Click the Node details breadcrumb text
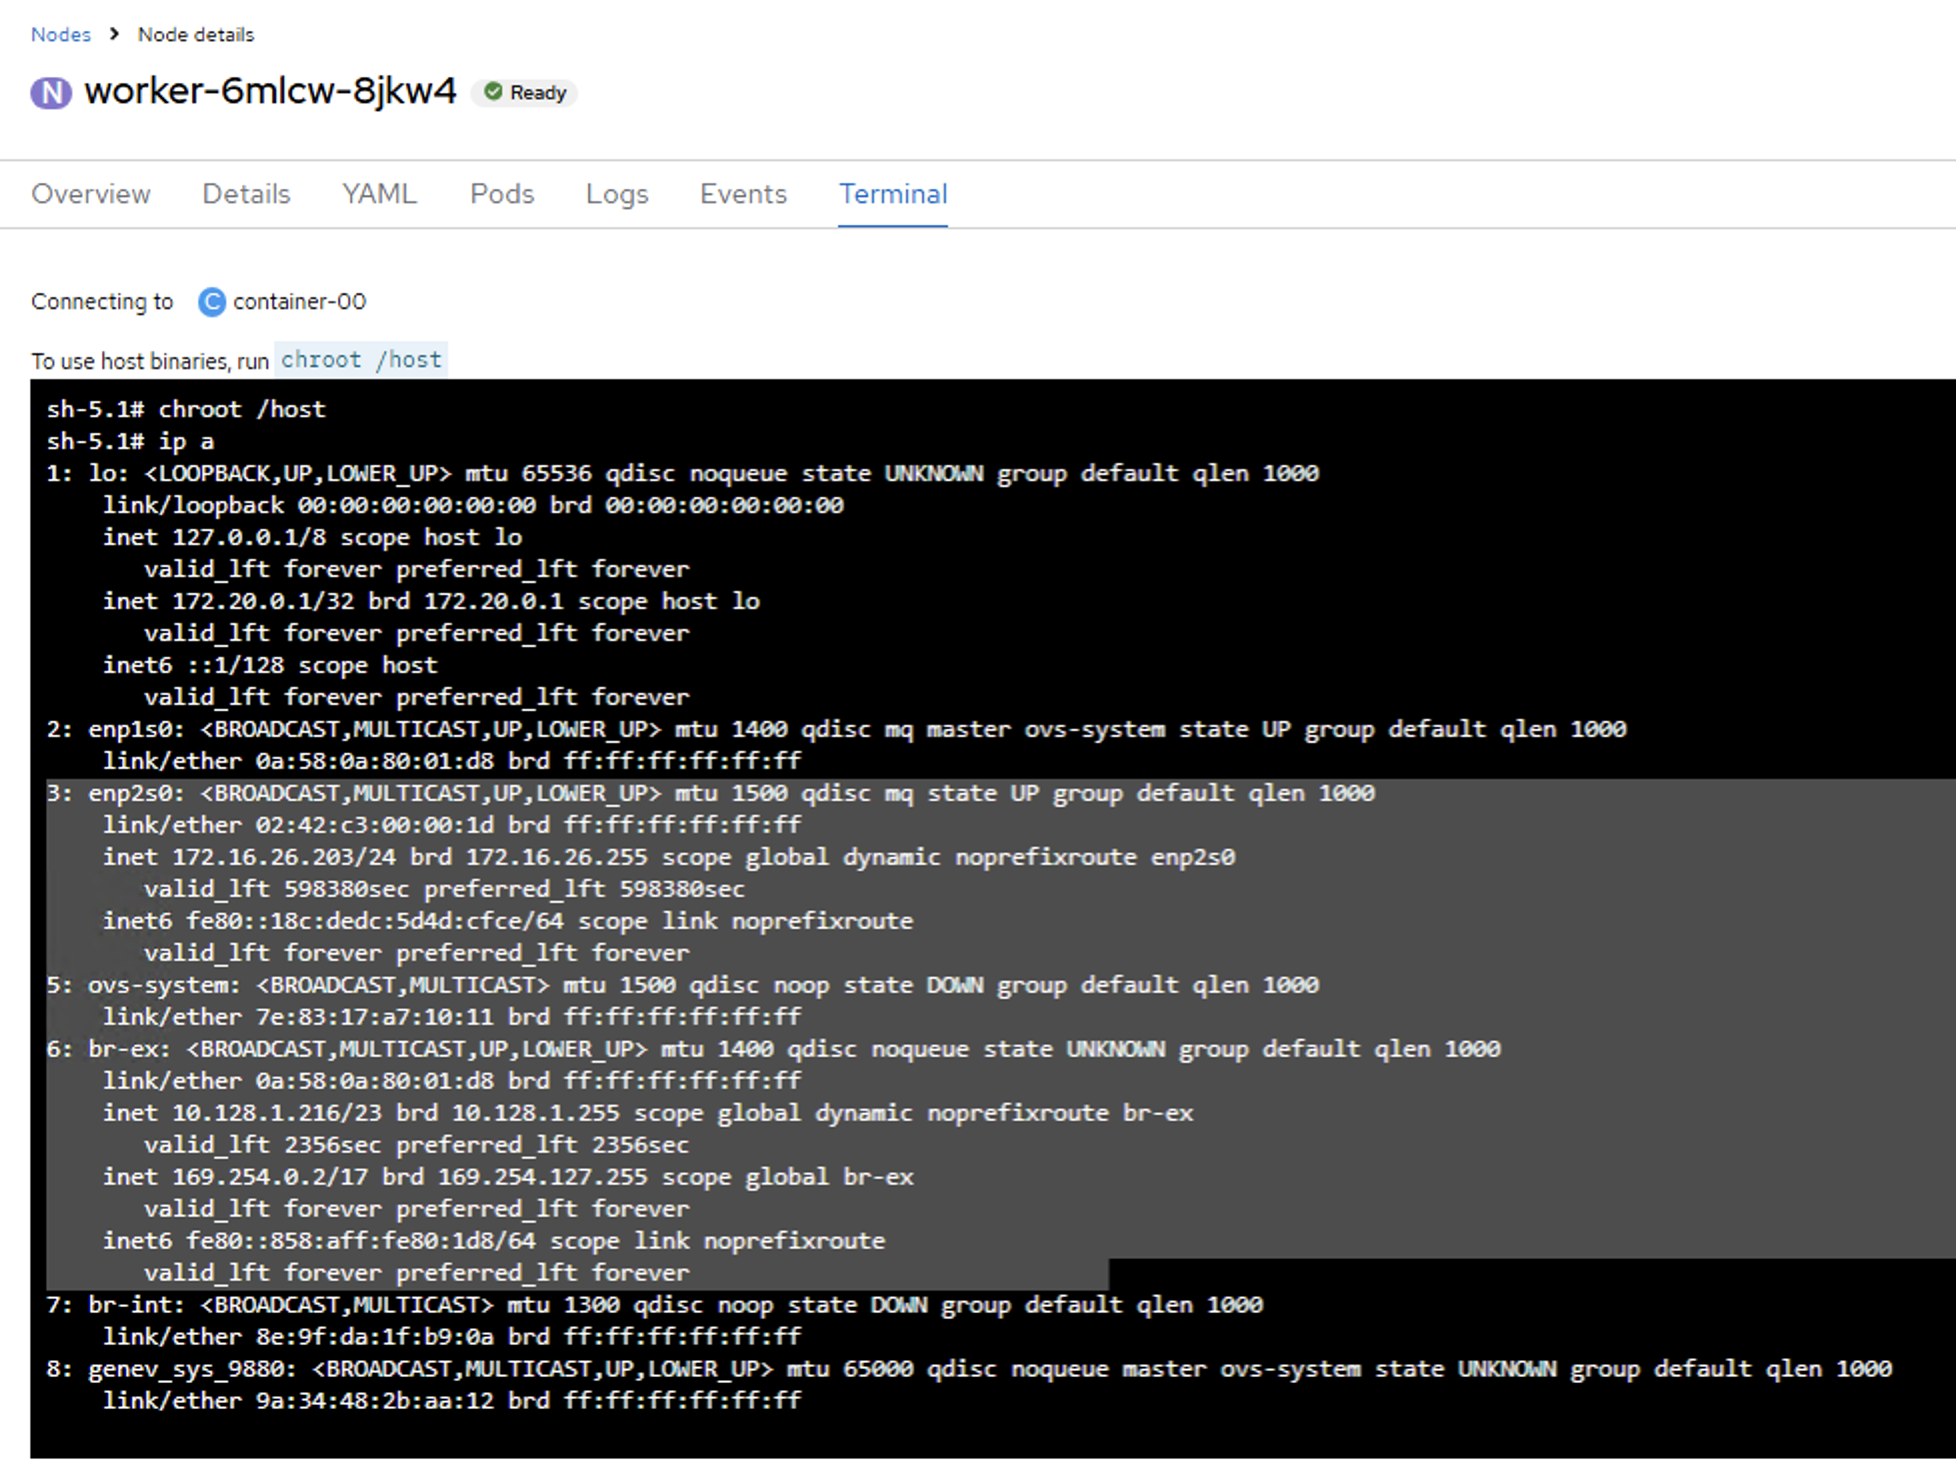The width and height of the screenshot is (1956, 1482). pos(196,35)
